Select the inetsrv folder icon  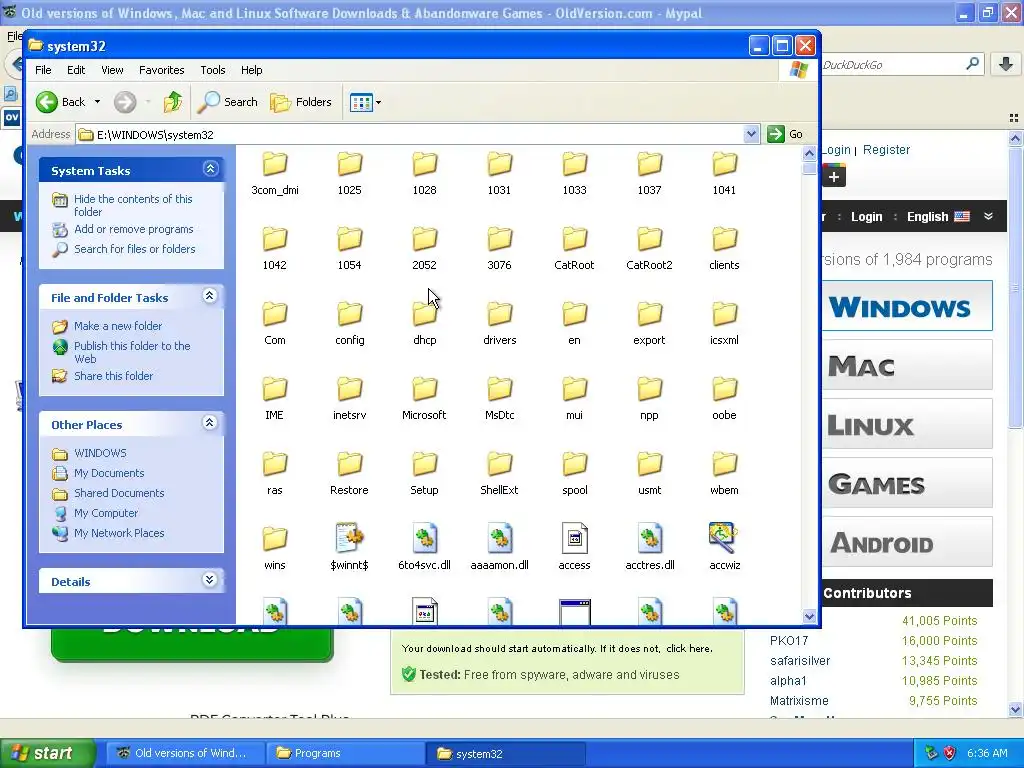click(350, 389)
